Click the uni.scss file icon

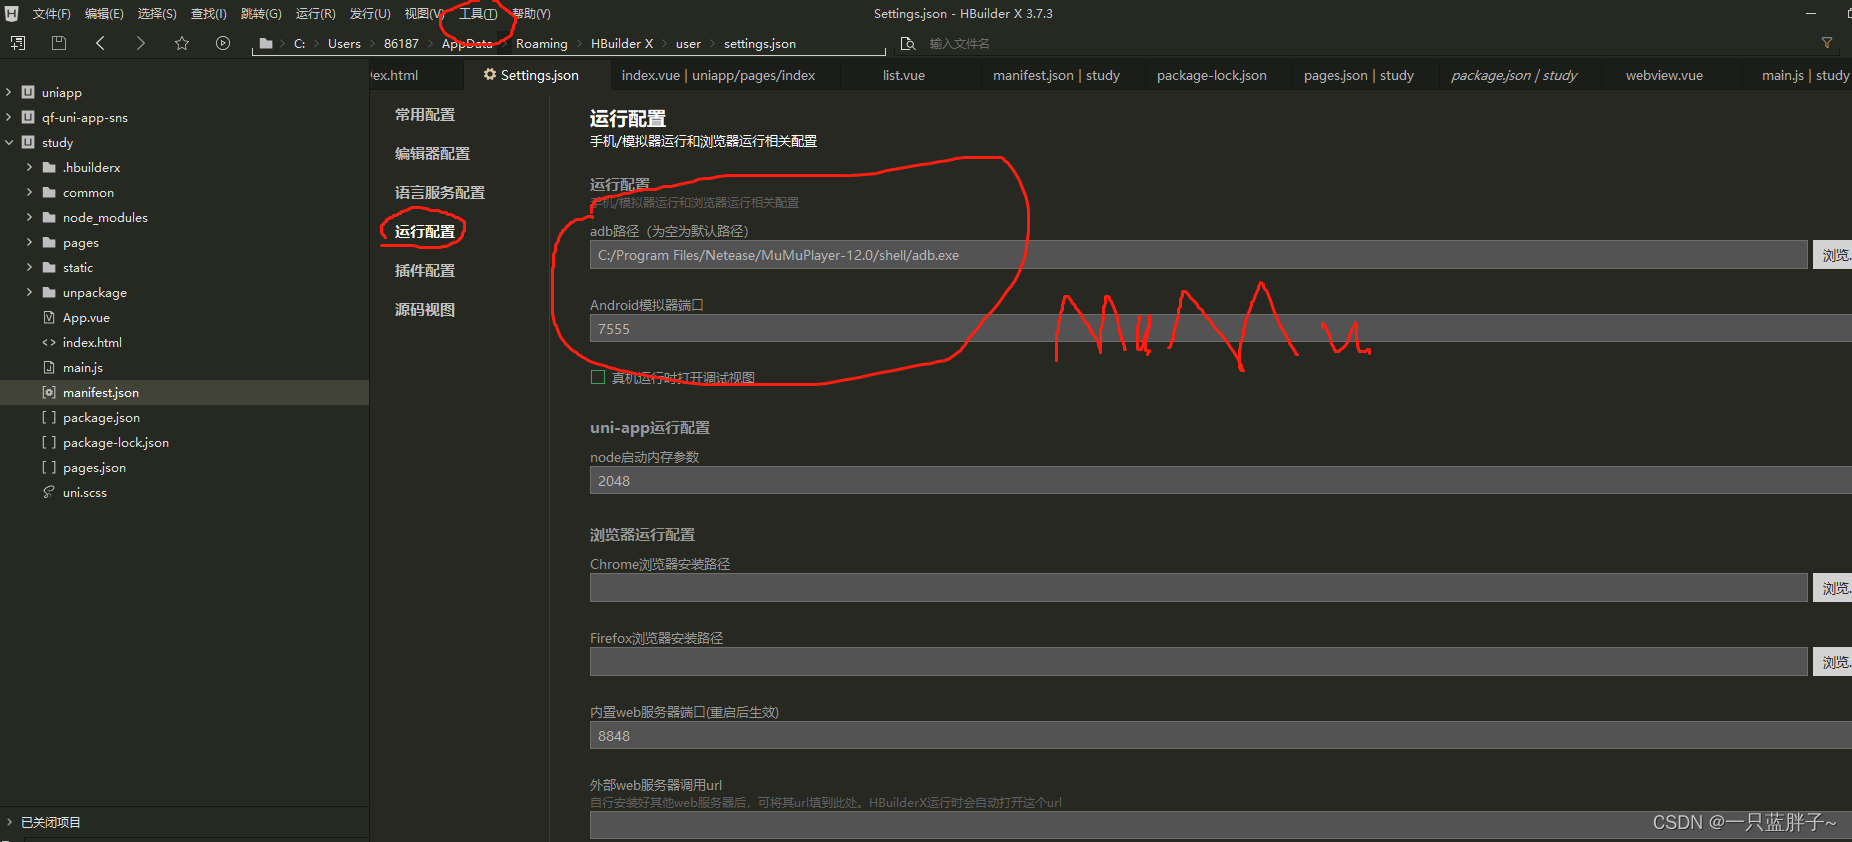tap(49, 492)
